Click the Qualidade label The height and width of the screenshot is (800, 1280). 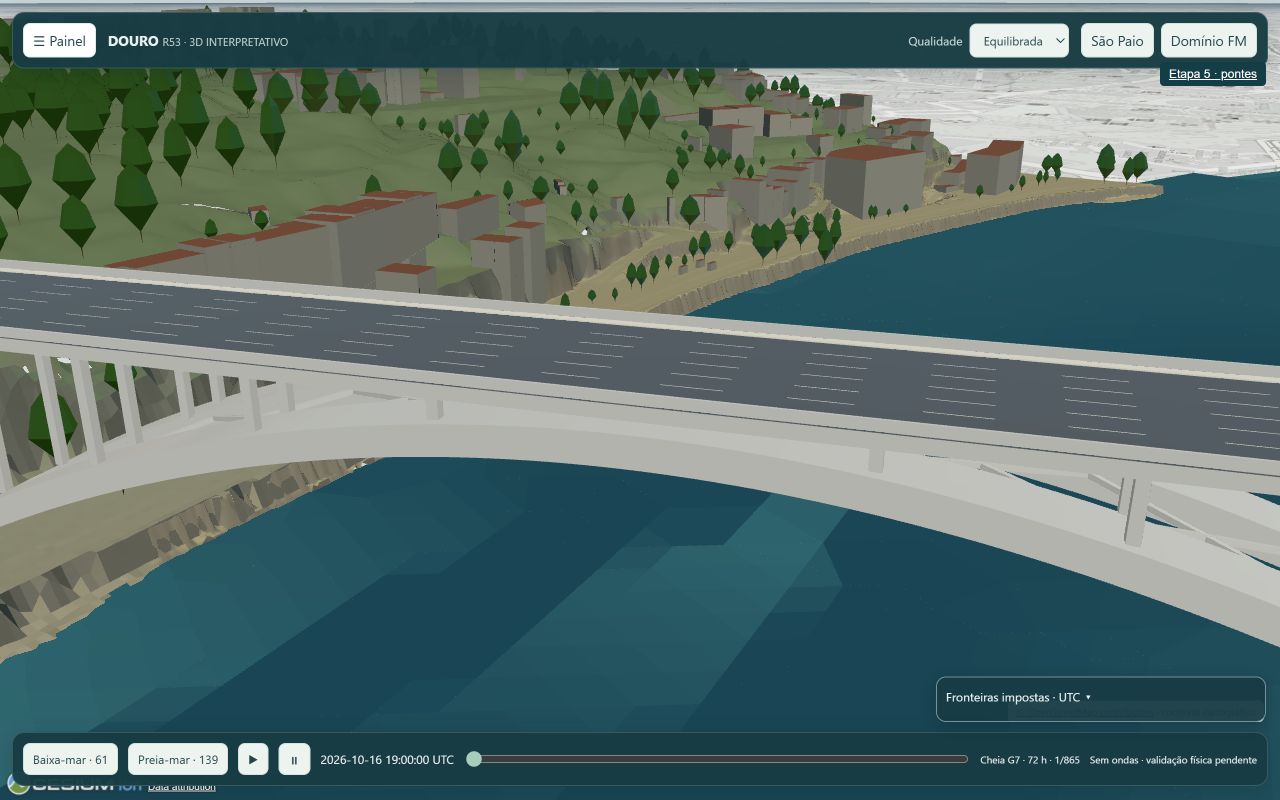pyautogui.click(x=935, y=41)
